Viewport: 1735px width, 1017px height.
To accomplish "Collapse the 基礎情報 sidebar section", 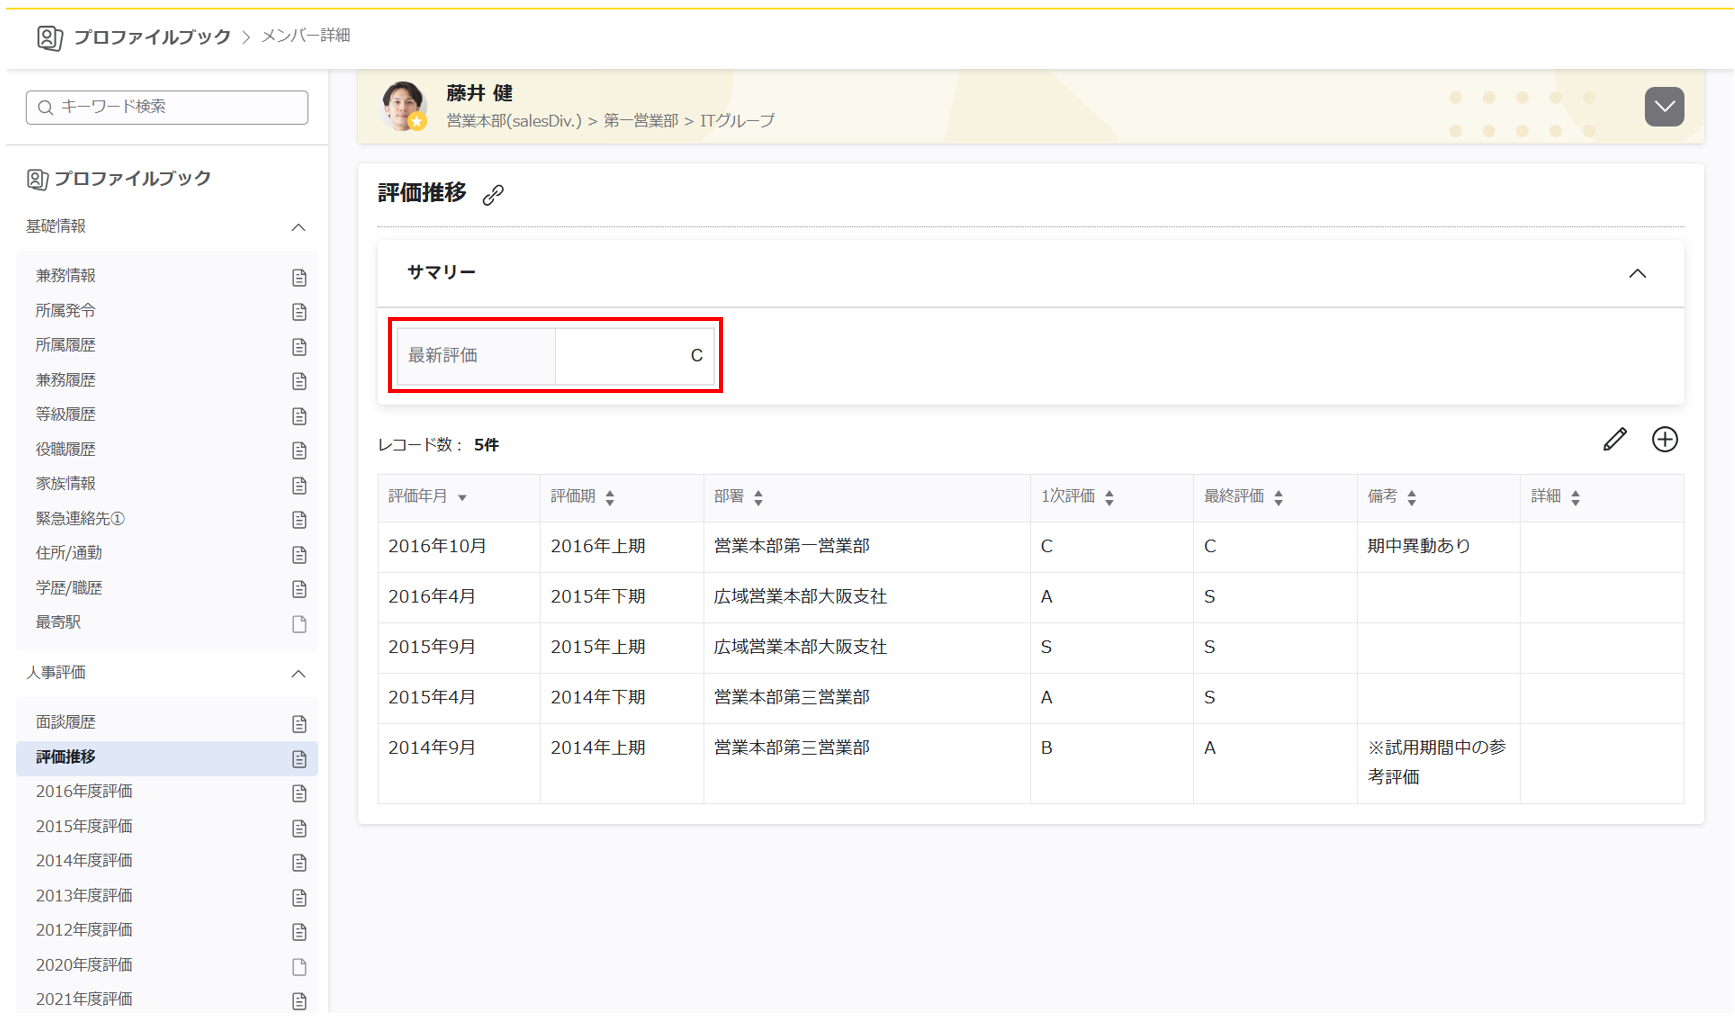I will point(298,227).
